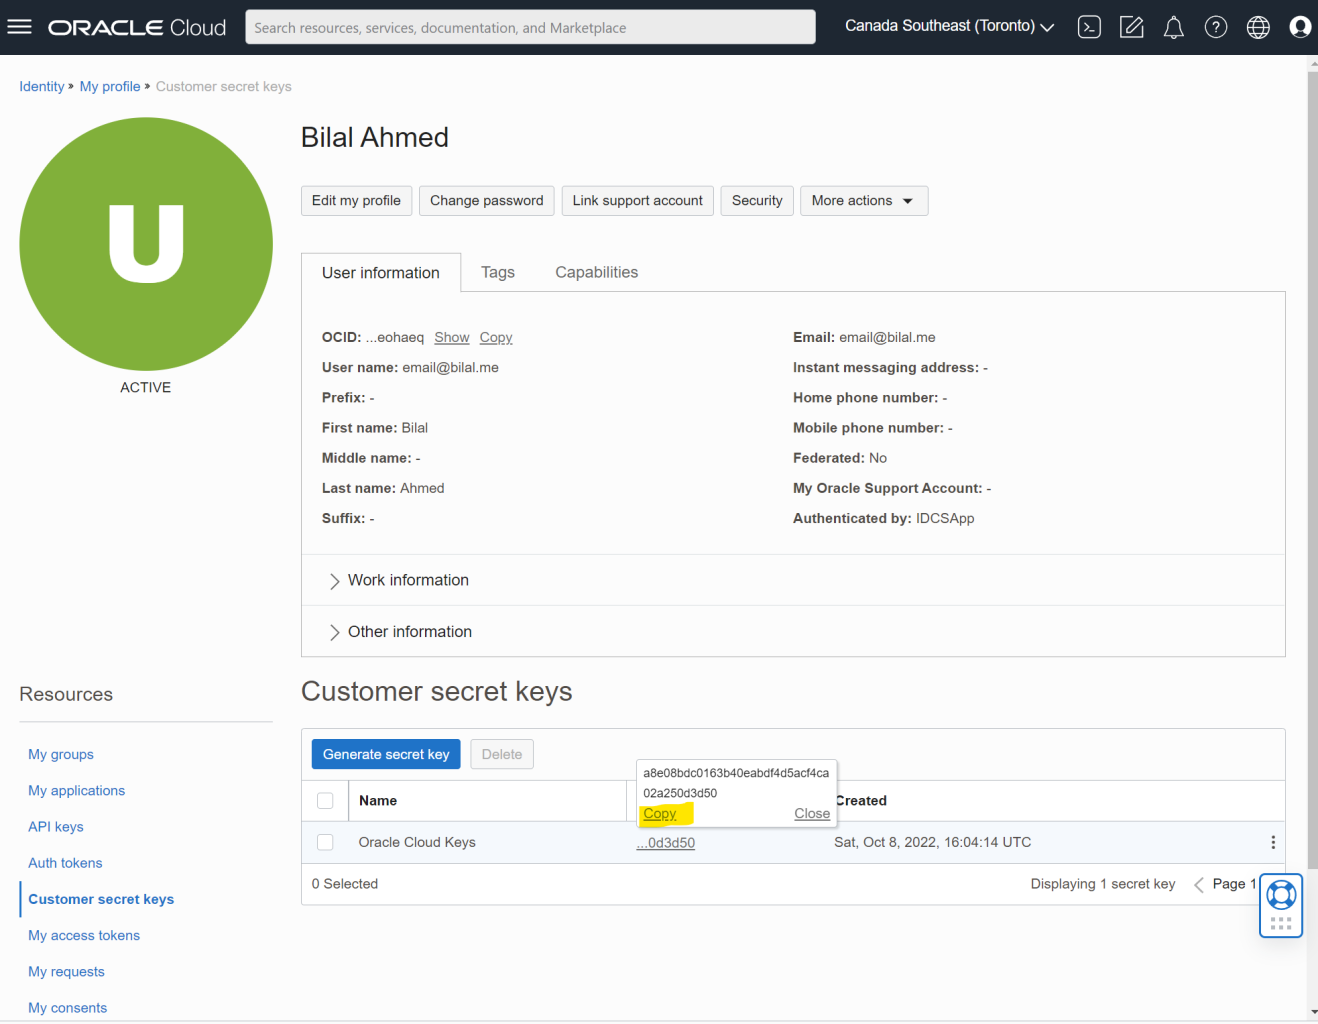
Task: Tick the select-all checkbox in table header
Action: (x=325, y=801)
